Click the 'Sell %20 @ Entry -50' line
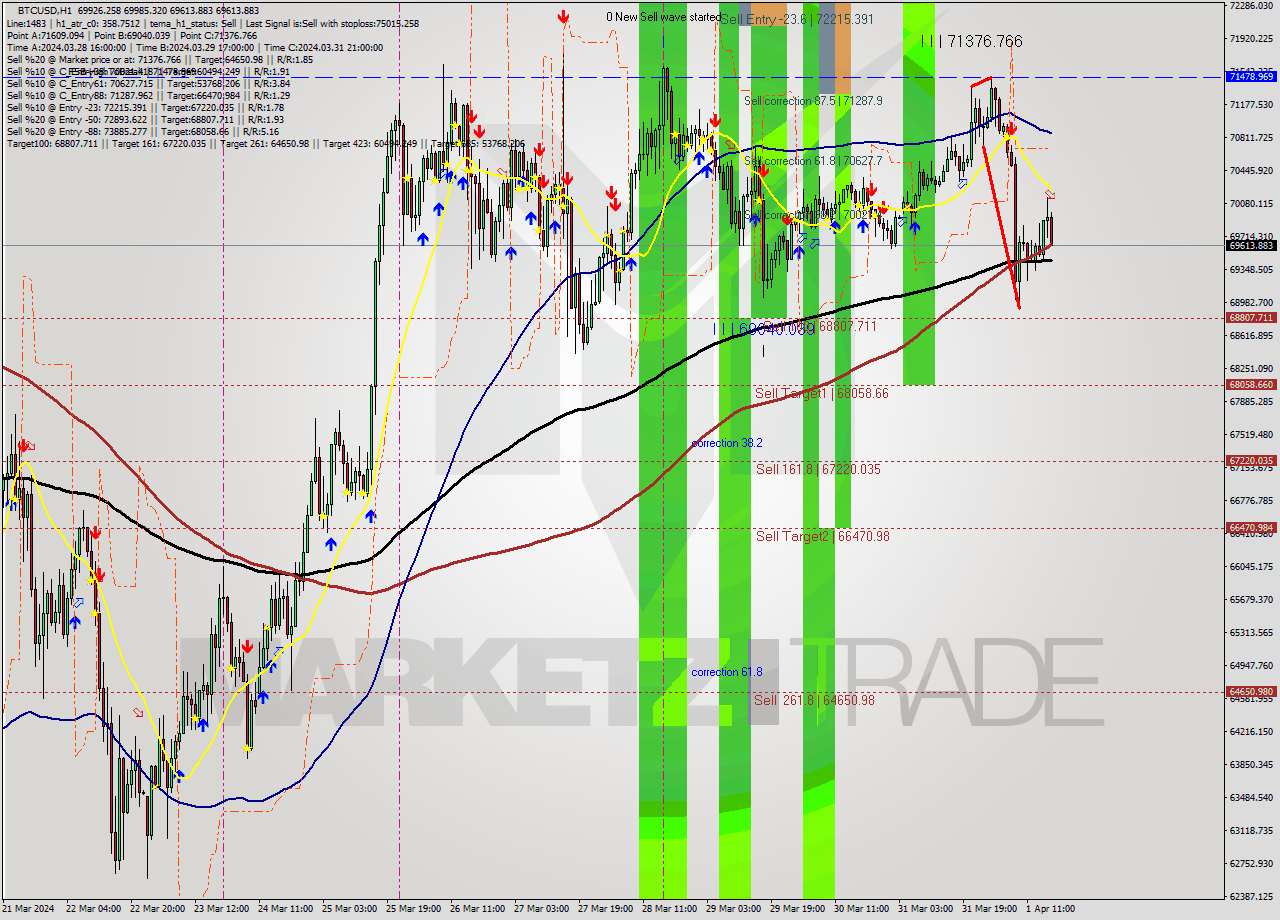The height and width of the screenshot is (920, 1280). point(145,120)
